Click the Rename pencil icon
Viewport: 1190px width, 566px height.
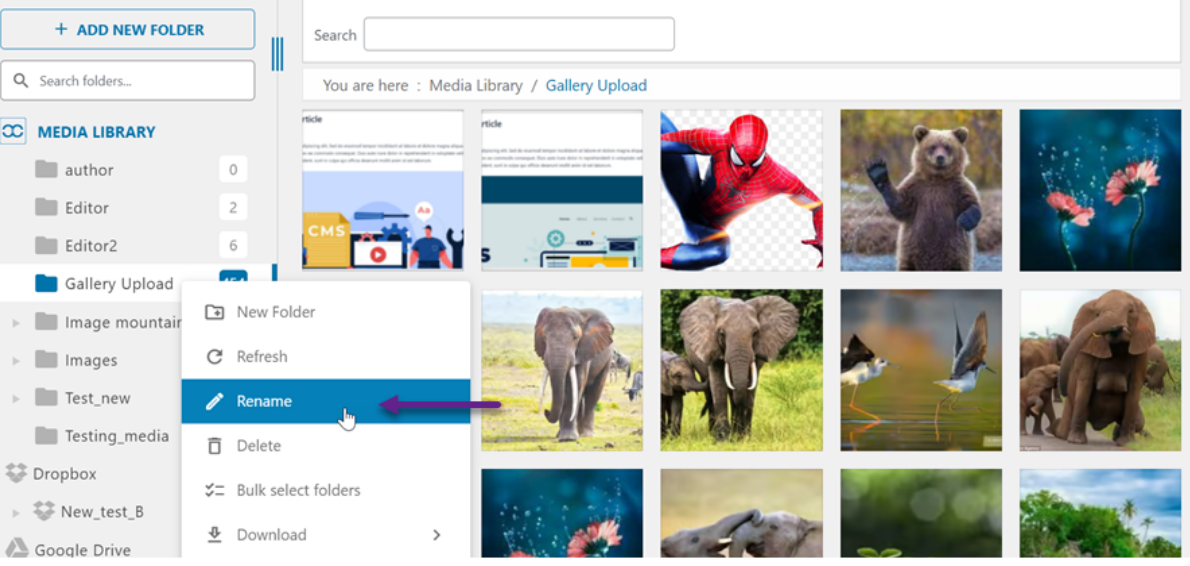coord(215,401)
